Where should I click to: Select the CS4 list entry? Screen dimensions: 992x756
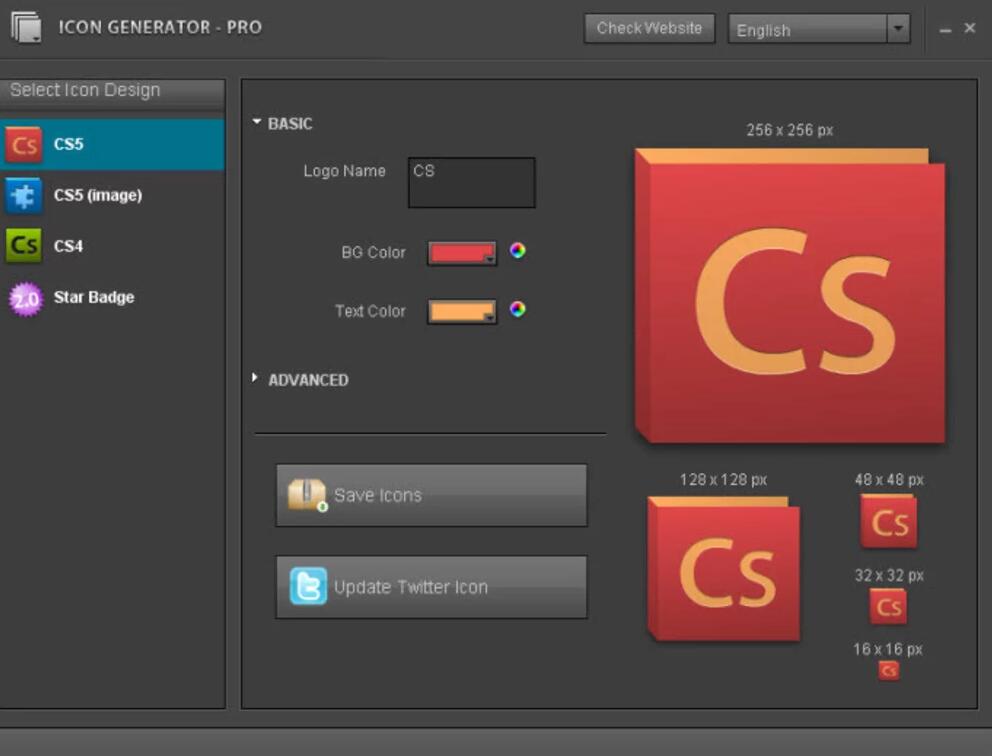(112, 246)
